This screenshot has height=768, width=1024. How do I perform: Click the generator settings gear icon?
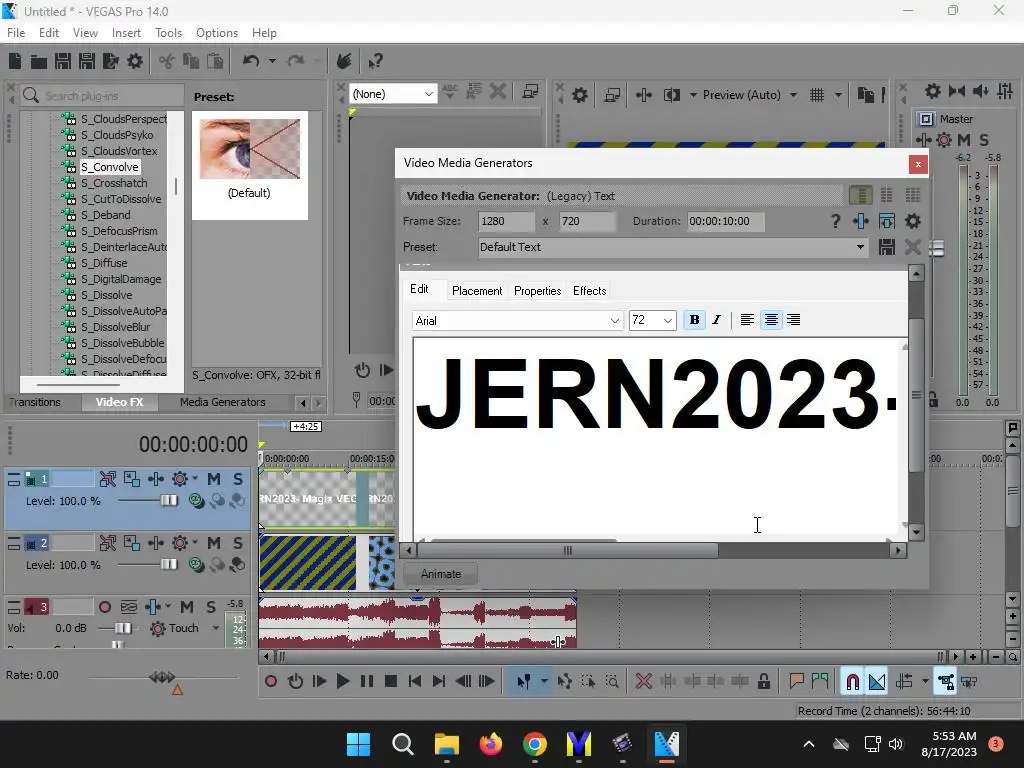(912, 221)
